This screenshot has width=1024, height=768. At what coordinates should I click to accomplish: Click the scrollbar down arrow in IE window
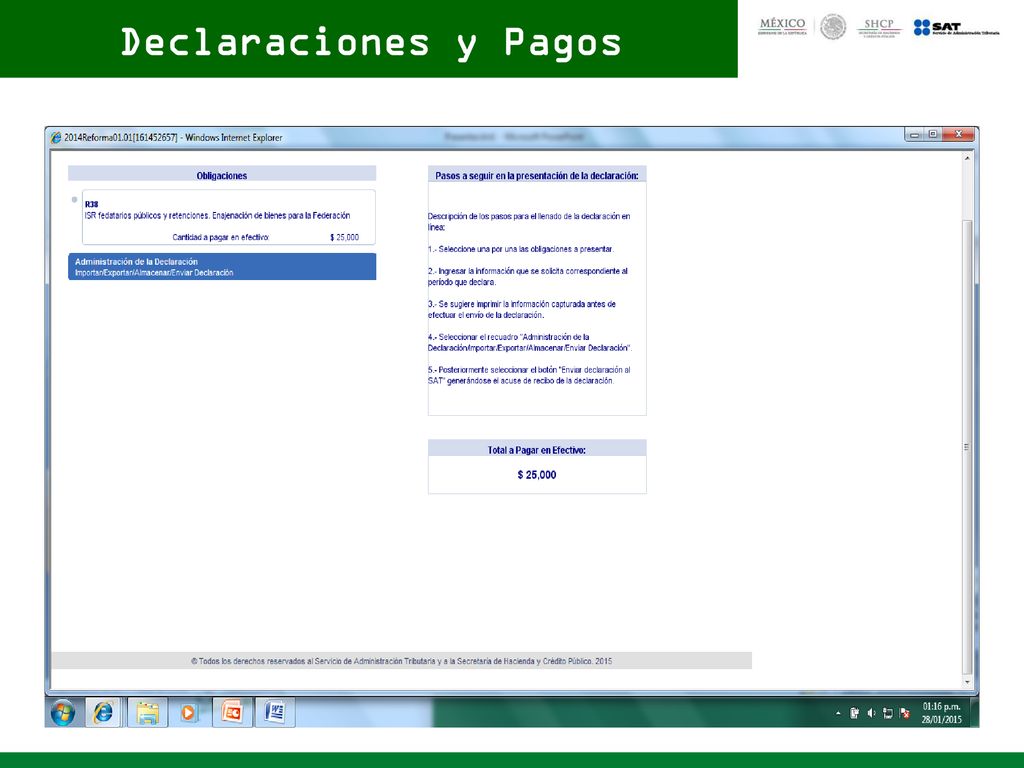tap(967, 682)
